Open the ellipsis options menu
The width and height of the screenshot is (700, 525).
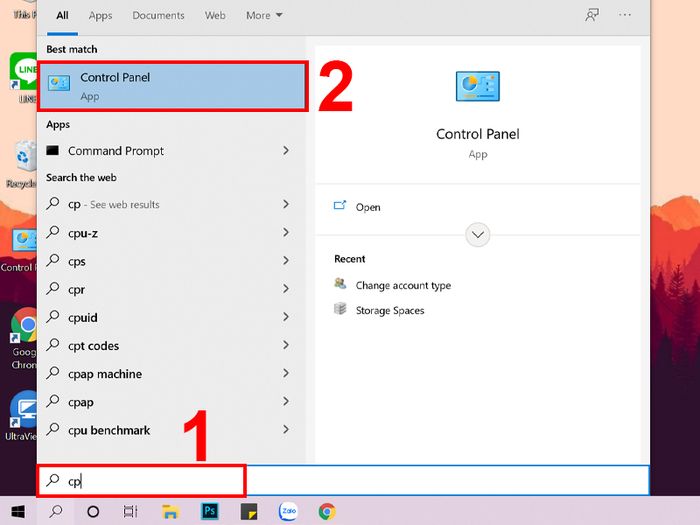coord(625,15)
